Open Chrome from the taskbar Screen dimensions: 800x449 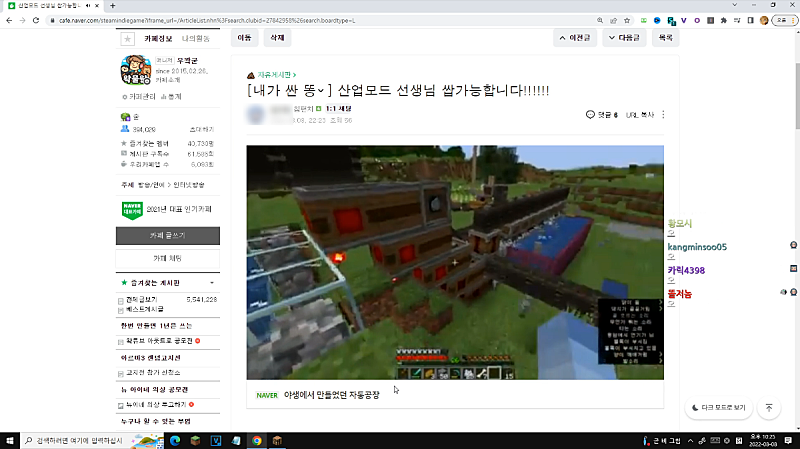[x=257, y=441]
